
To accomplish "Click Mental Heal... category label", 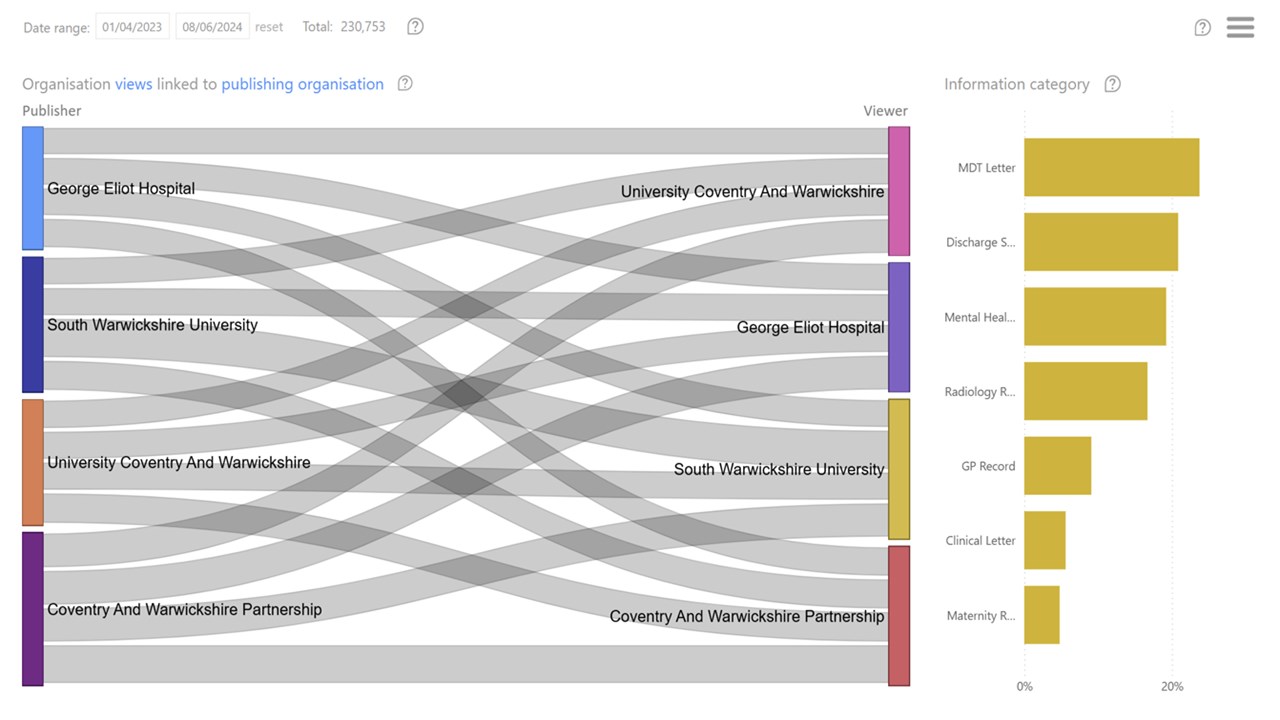I will 980,317.
